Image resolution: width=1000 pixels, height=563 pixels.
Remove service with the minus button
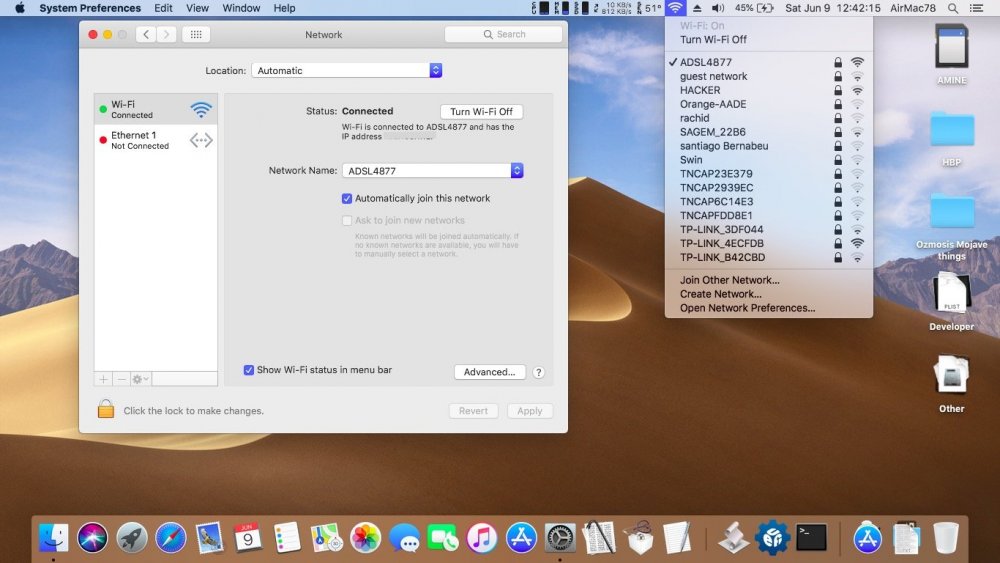tap(121, 379)
